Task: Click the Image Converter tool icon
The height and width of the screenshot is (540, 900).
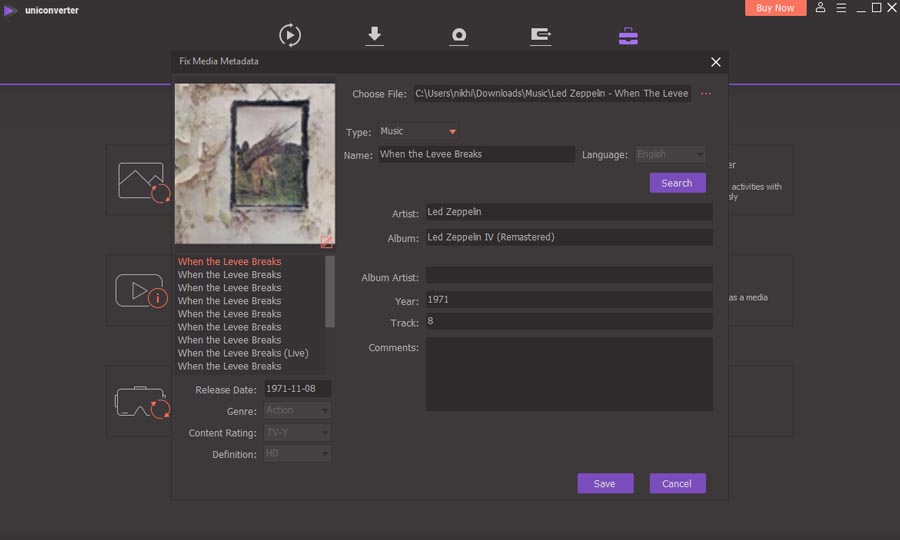Action: tap(142, 181)
